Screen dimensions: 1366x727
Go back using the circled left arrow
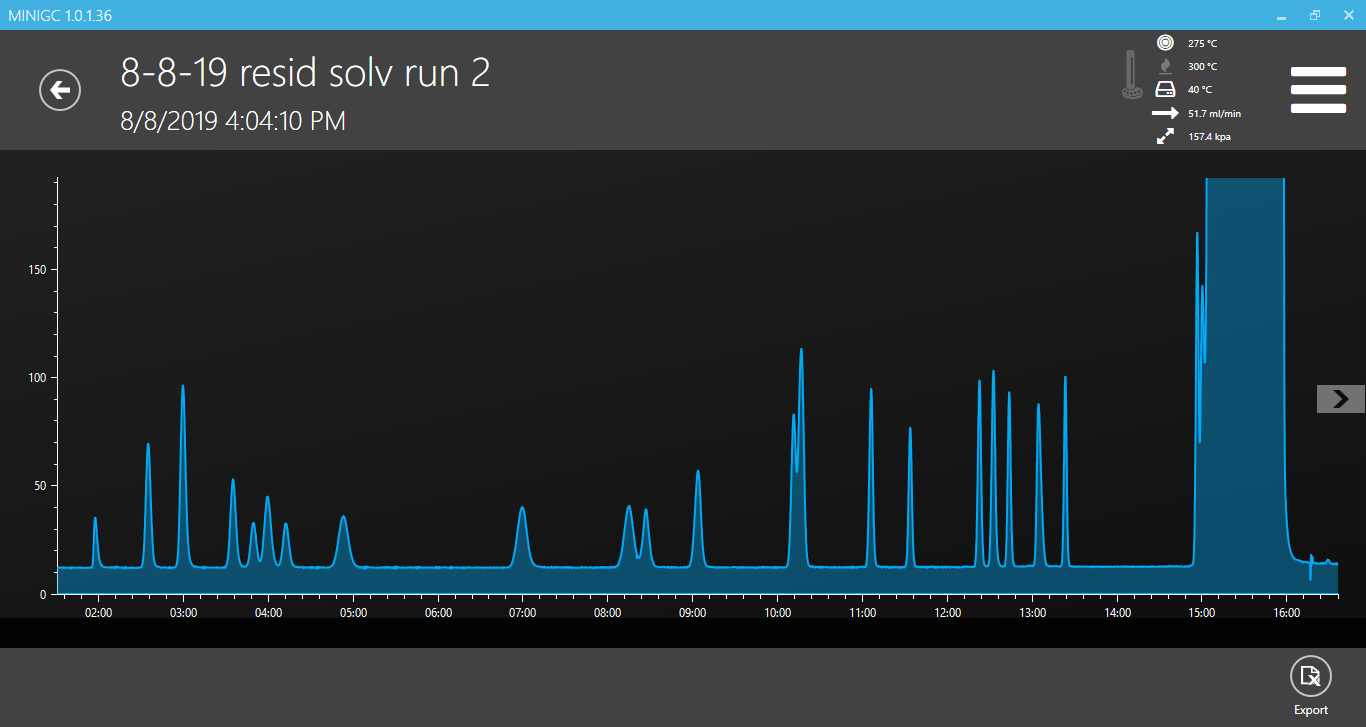[60, 90]
